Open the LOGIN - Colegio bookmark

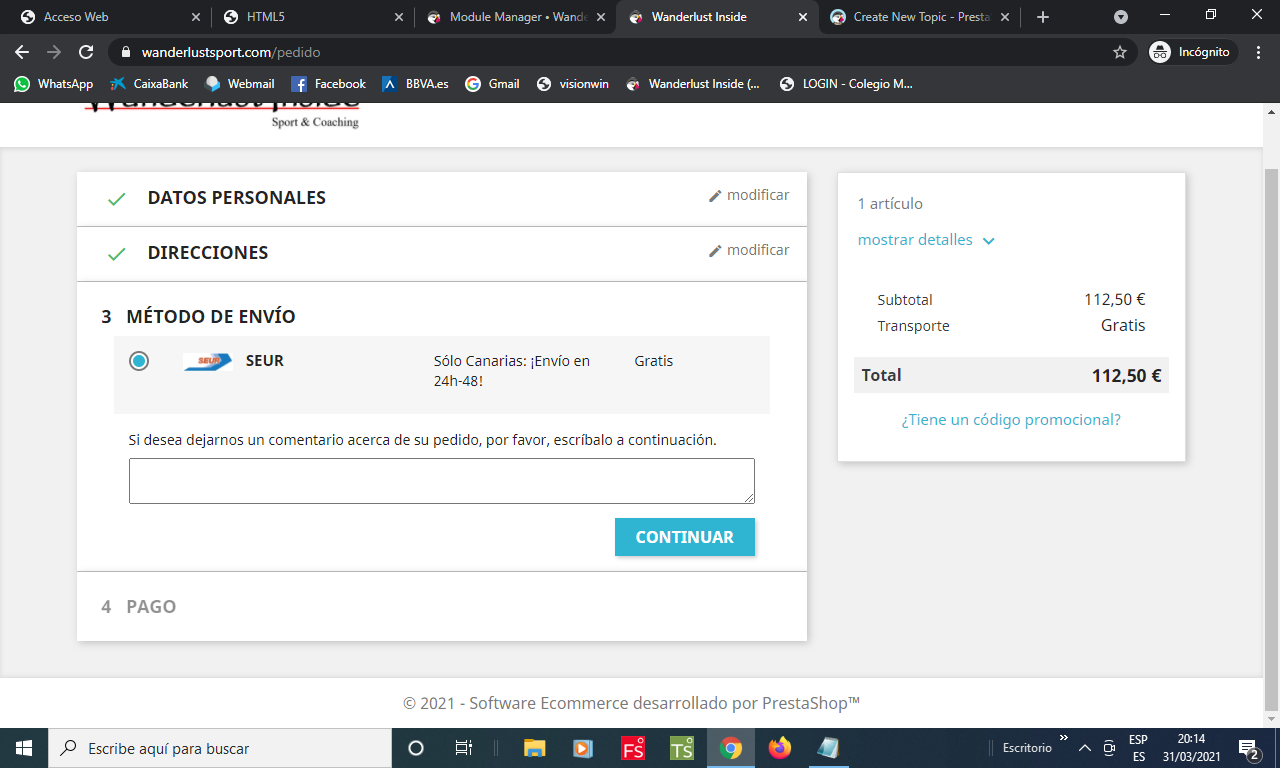(846, 84)
